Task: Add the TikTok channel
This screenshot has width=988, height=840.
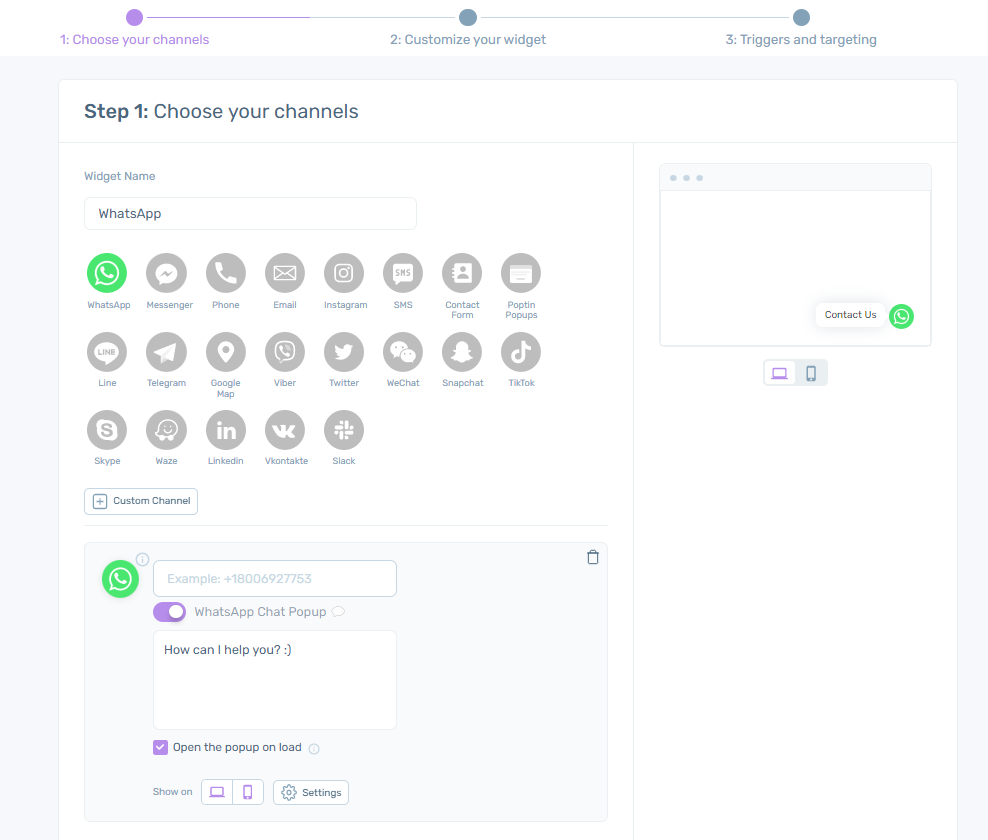Action: click(521, 352)
